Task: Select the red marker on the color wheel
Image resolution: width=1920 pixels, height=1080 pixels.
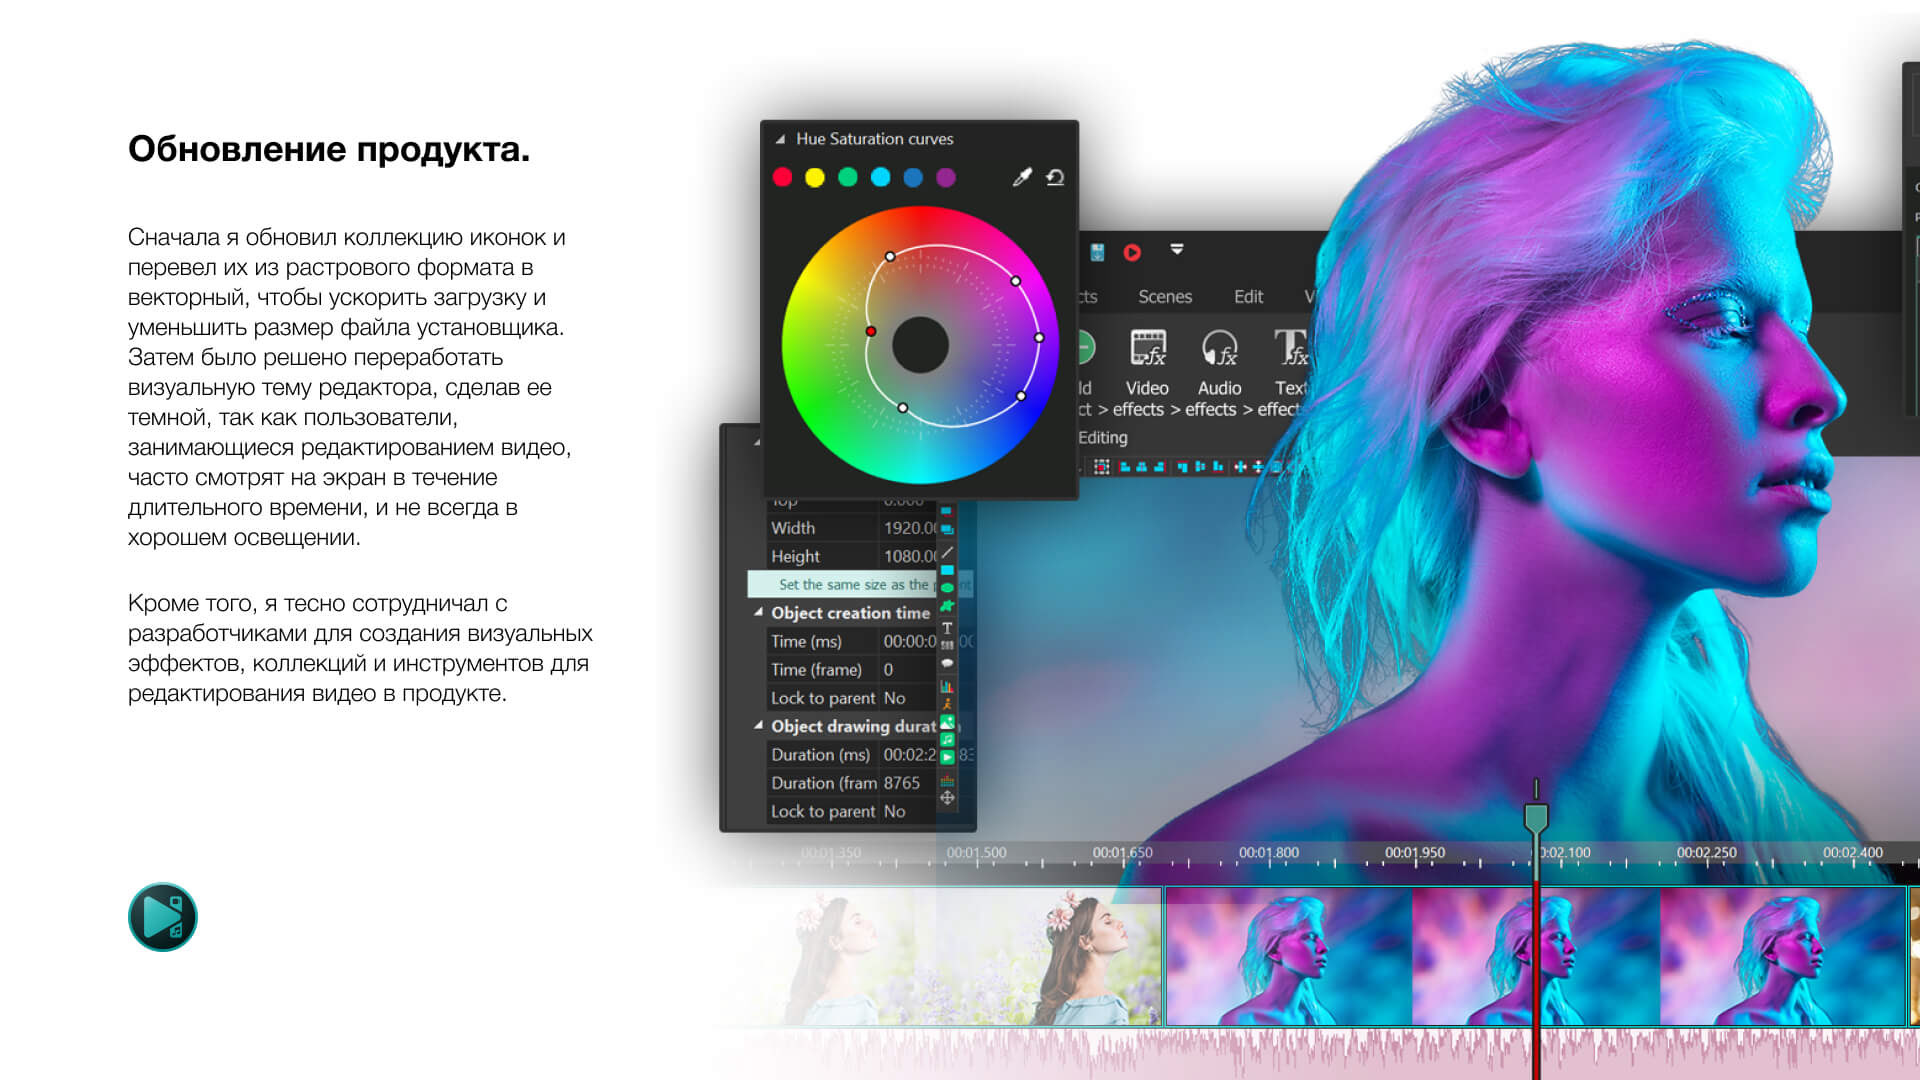Action: 872,330
